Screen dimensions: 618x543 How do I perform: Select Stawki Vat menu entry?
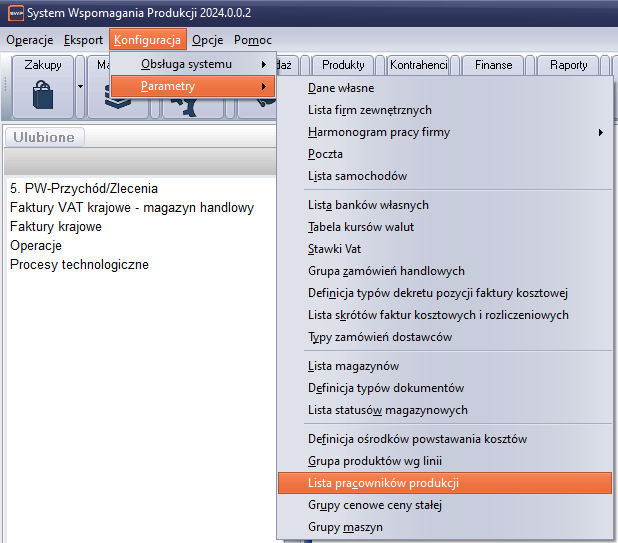click(x=334, y=249)
